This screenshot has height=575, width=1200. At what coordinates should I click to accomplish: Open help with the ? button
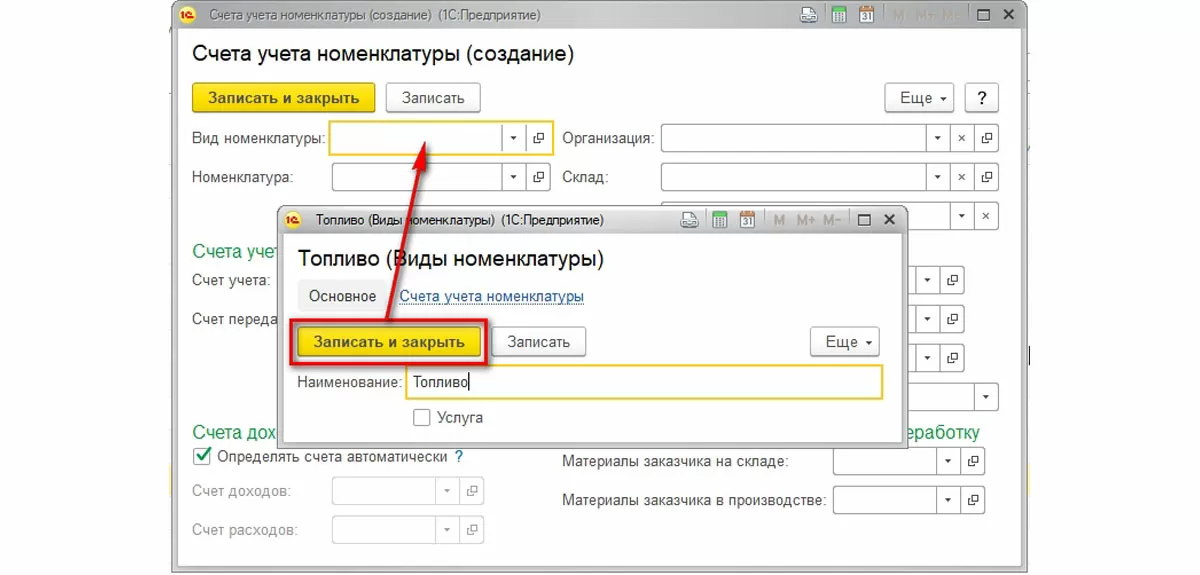pyautogui.click(x=982, y=98)
